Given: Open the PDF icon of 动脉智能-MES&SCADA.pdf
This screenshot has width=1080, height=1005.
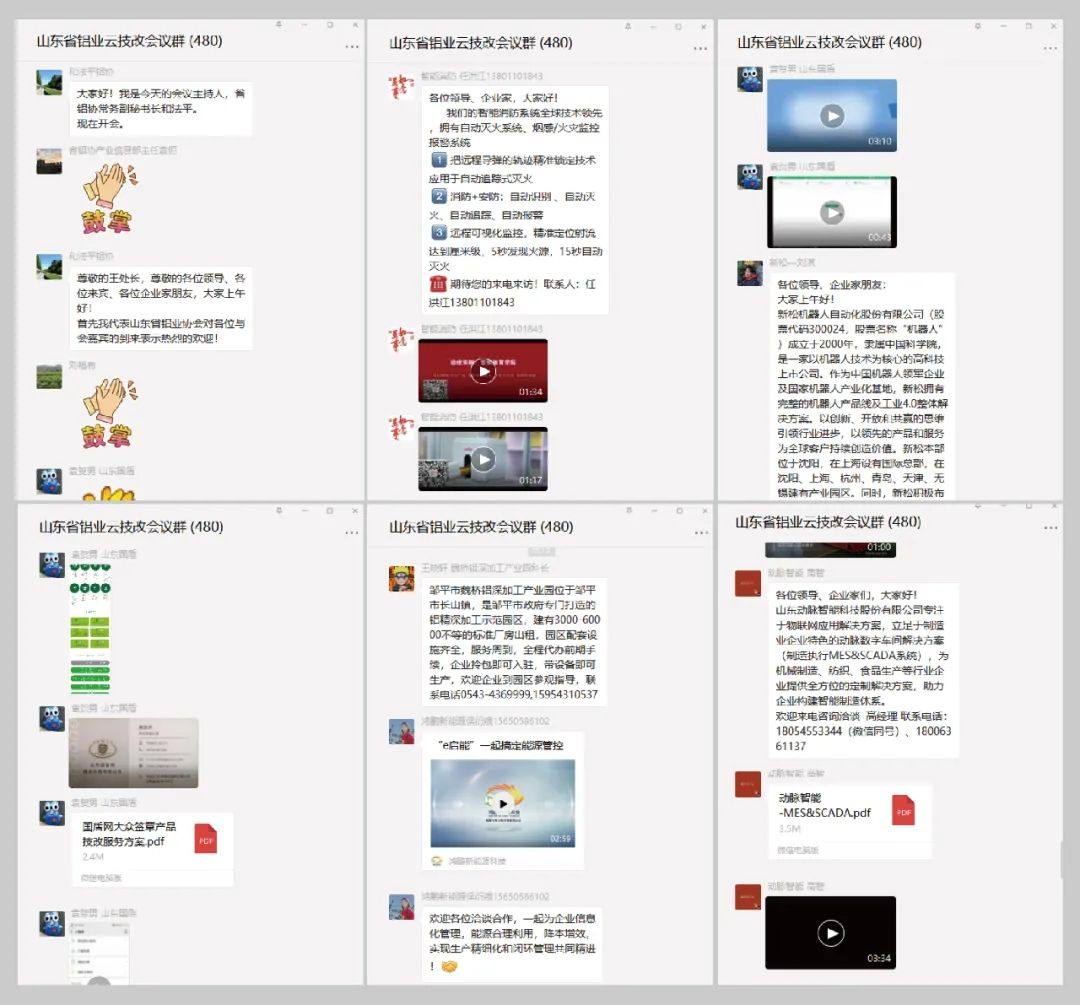Looking at the screenshot, I should coord(903,810).
